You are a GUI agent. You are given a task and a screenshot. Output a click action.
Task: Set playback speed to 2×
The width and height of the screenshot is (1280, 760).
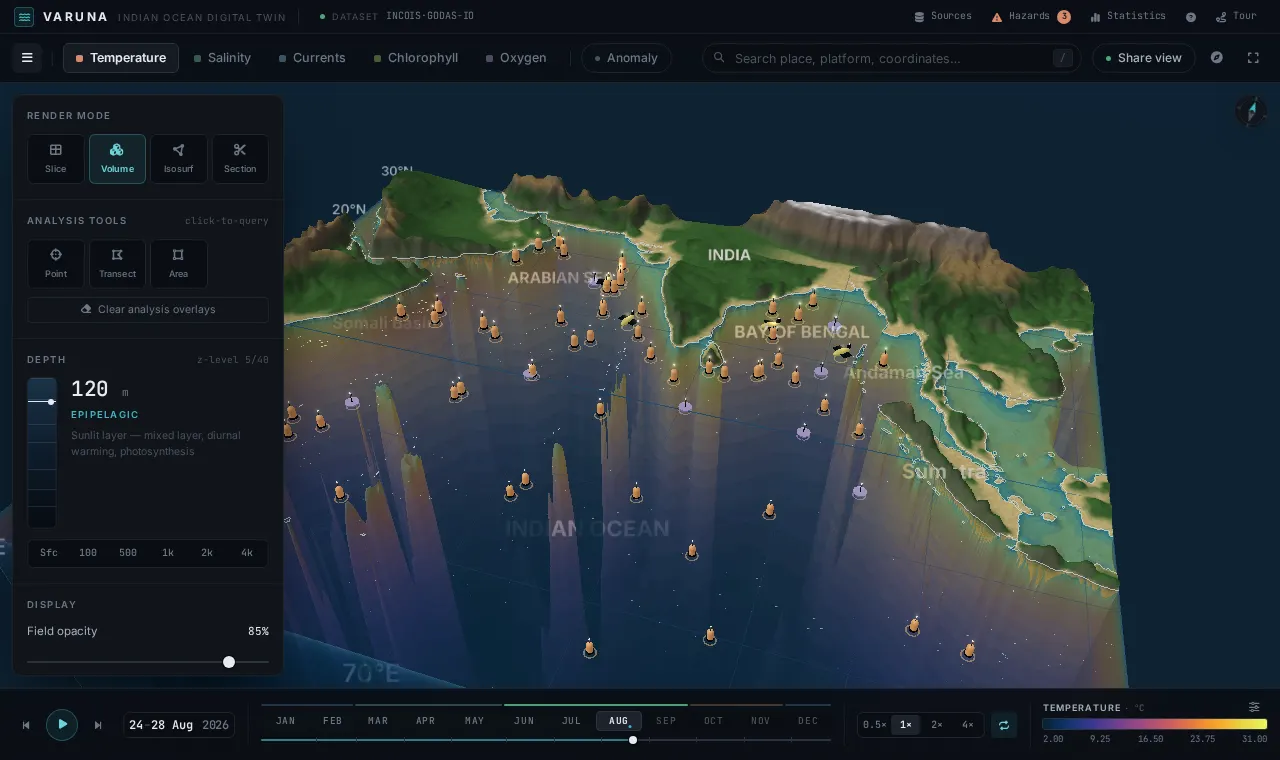pos(937,725)
